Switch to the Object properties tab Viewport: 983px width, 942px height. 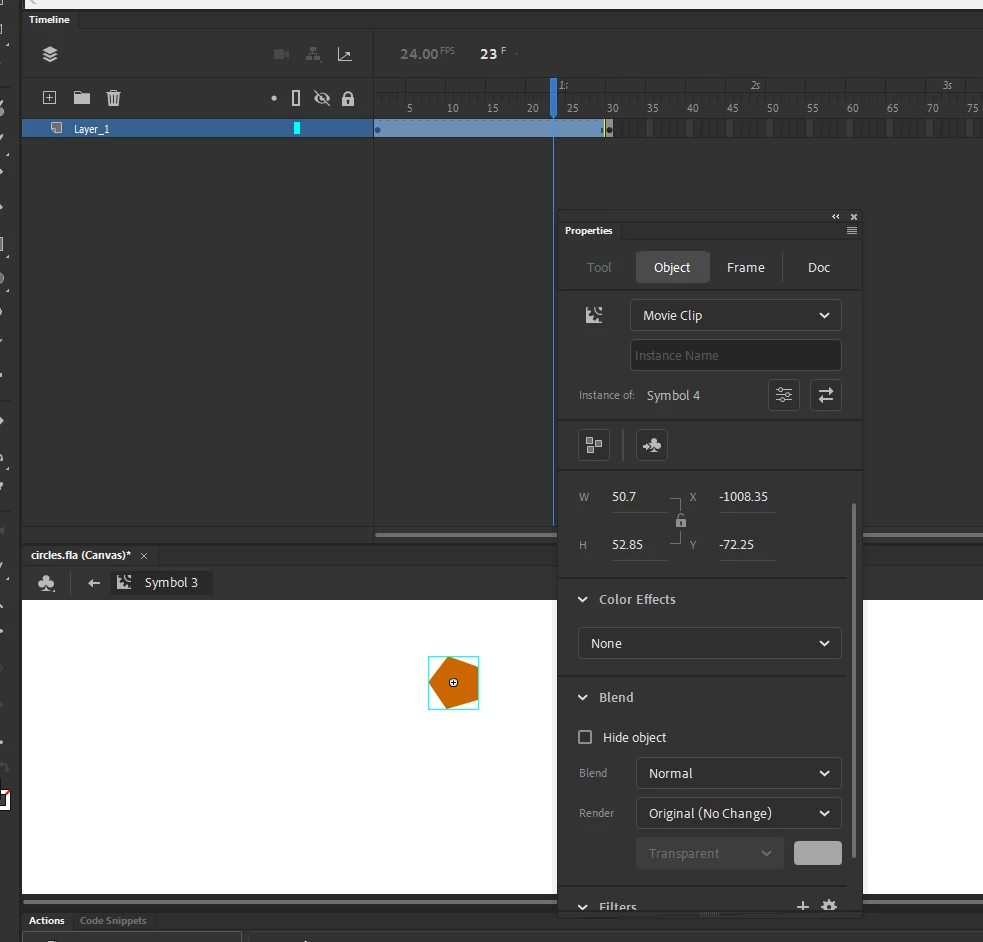point(672,268)
